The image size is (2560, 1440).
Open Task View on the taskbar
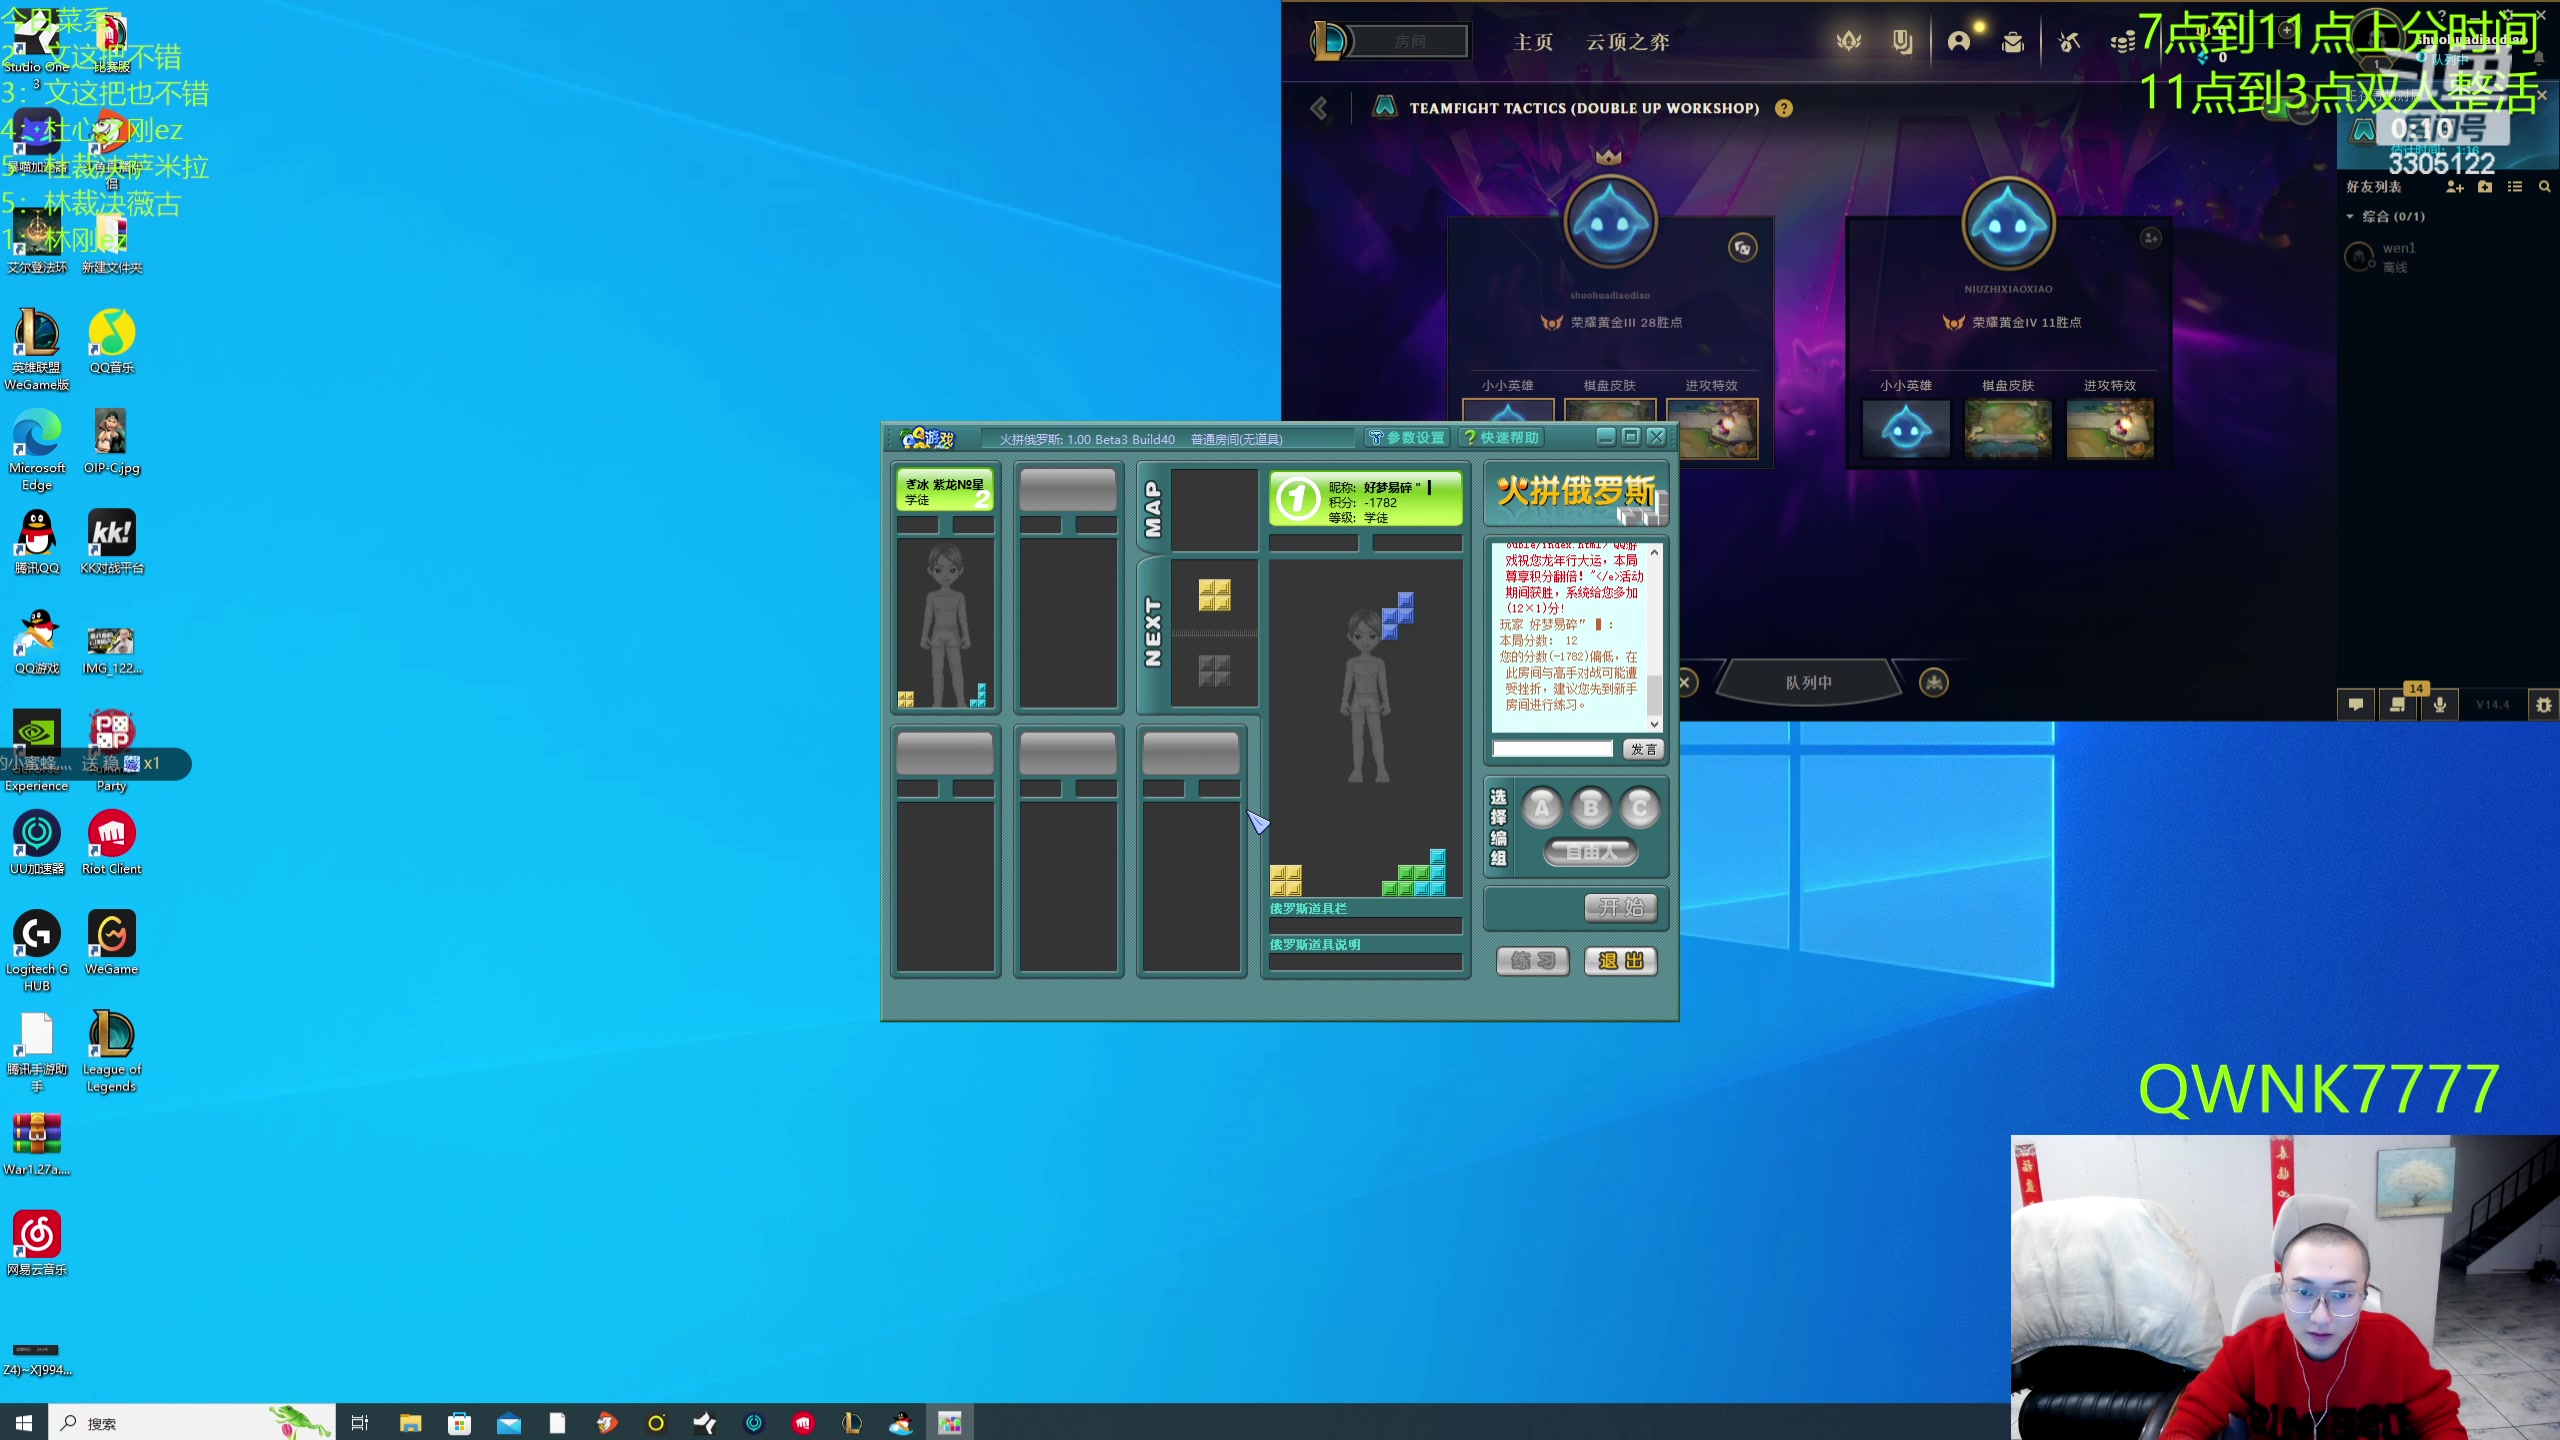point(360,1422)
